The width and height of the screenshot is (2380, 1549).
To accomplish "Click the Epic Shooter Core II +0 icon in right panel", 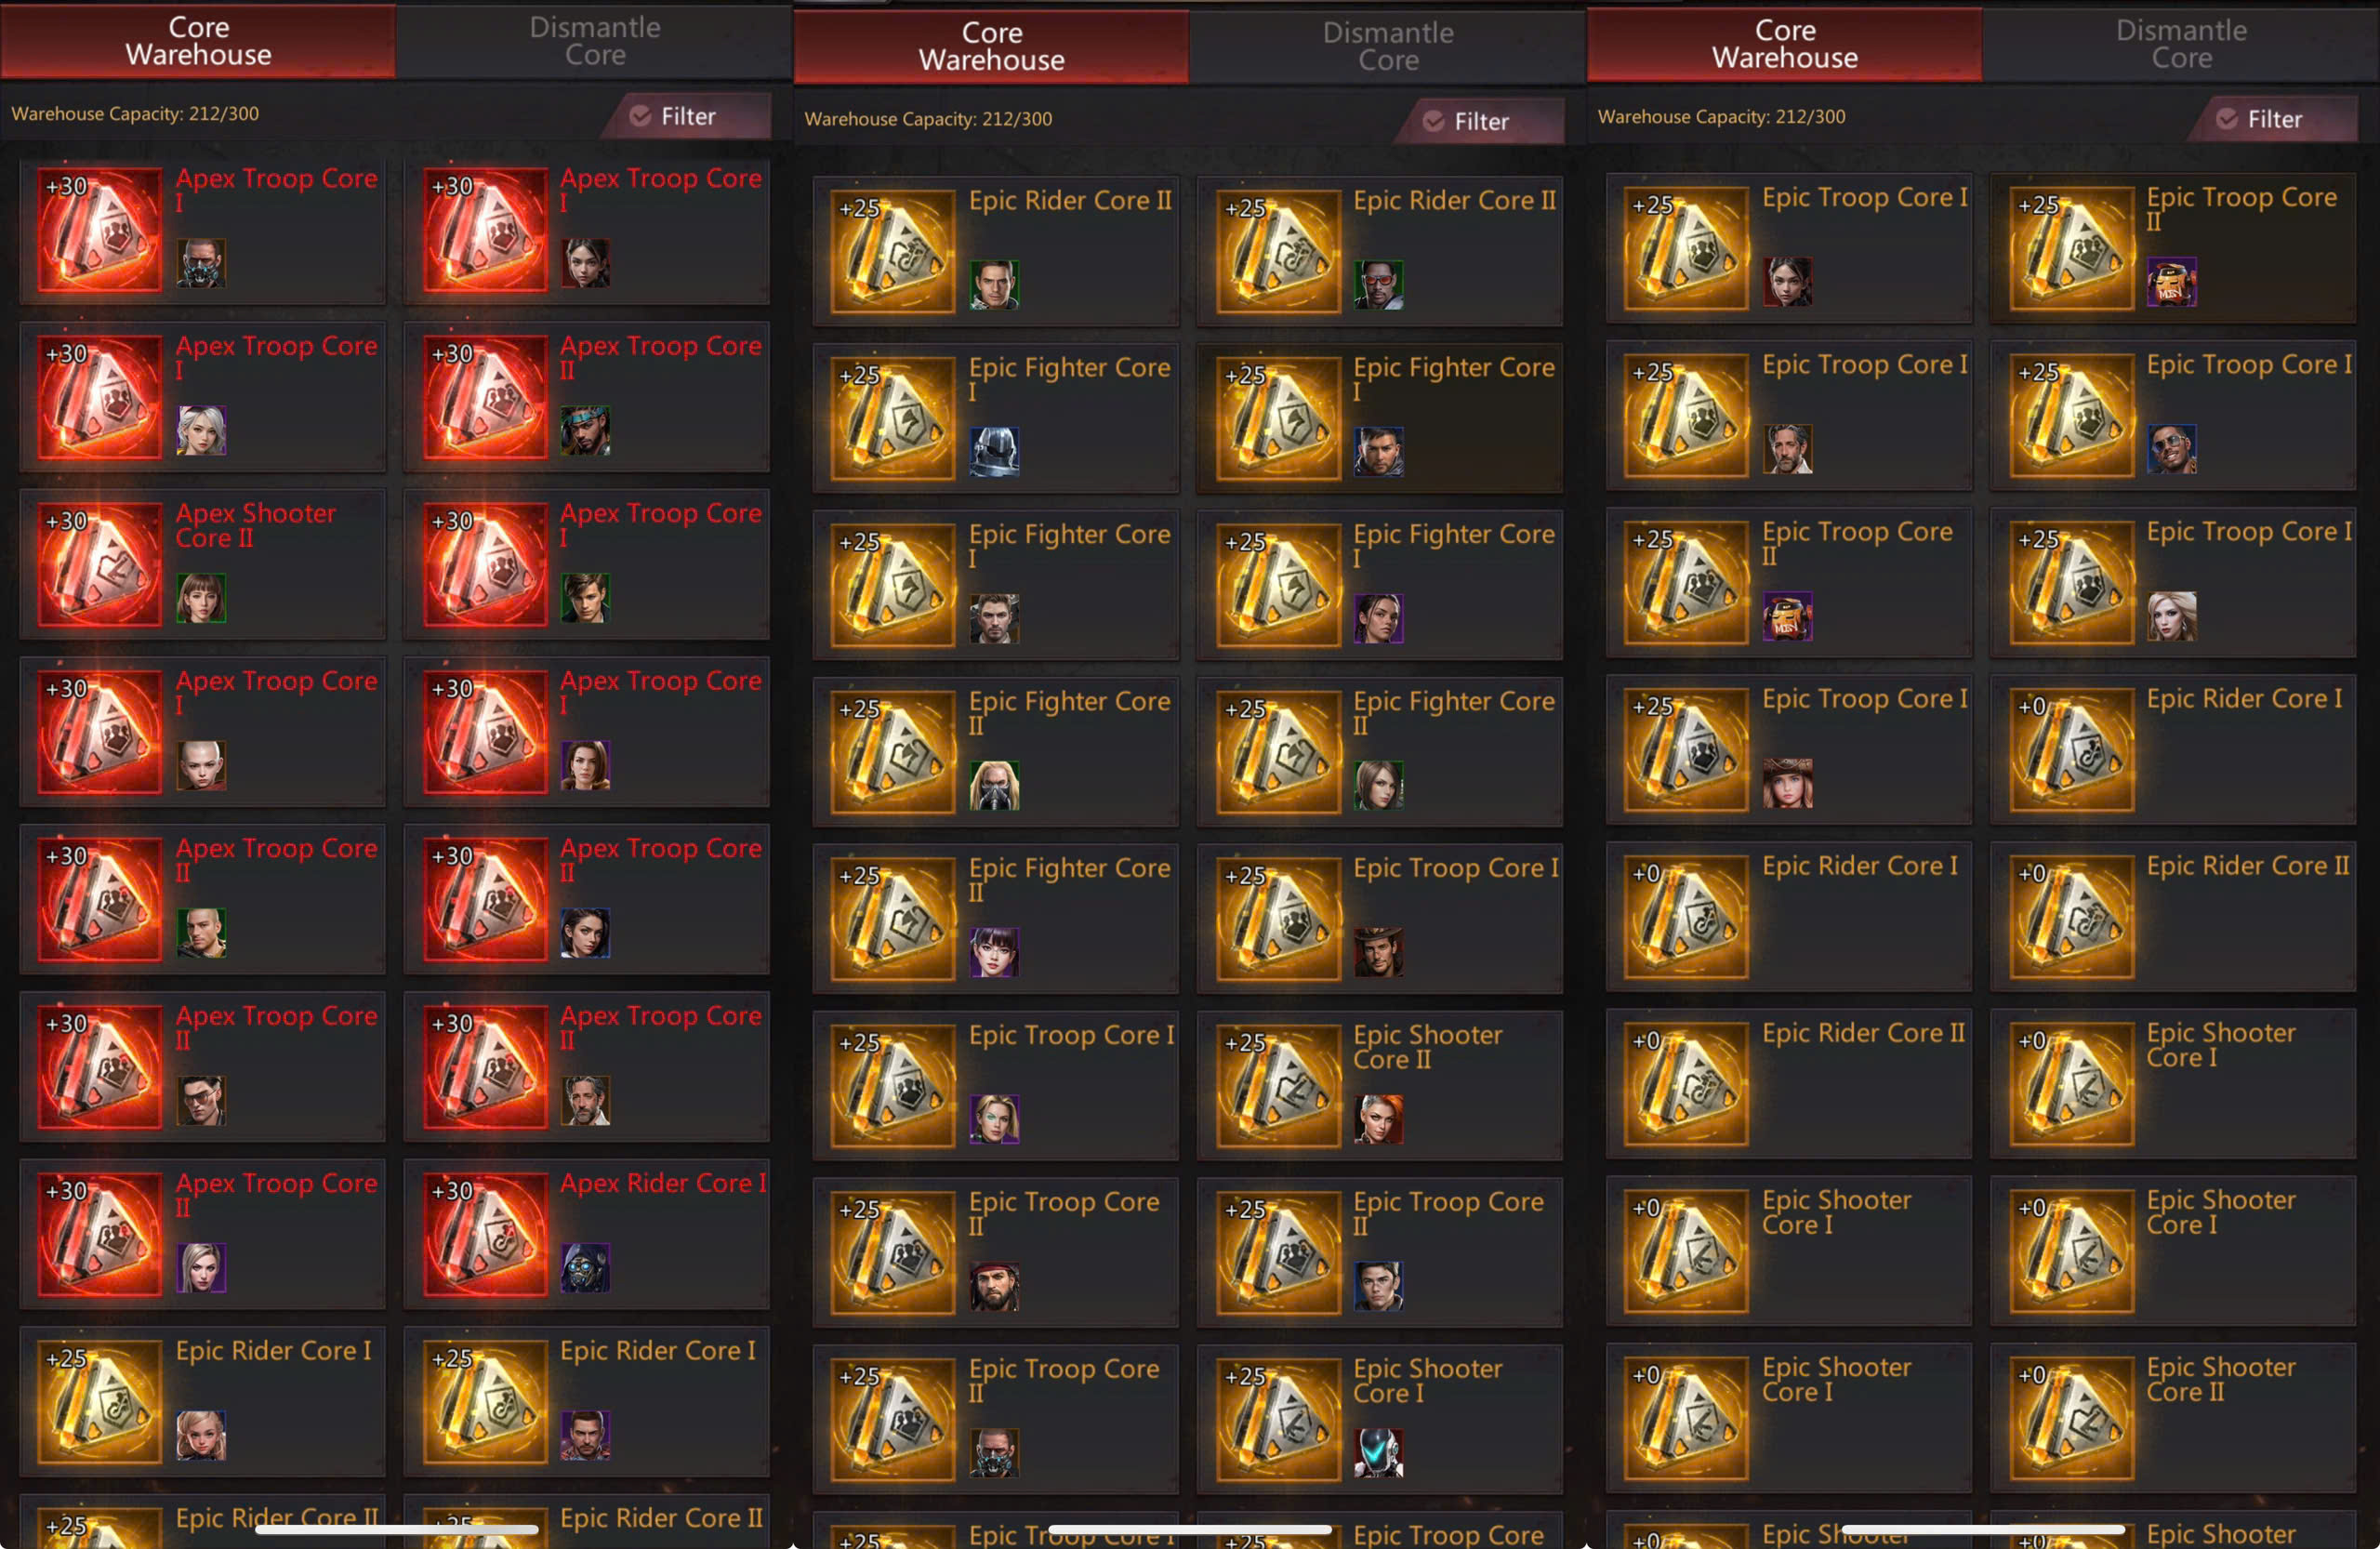I will (2072, 1418).
